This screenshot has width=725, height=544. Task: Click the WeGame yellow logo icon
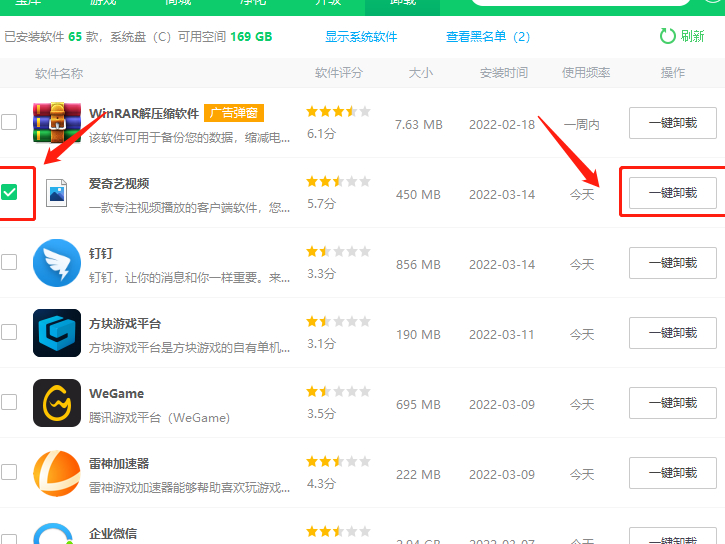point(57,403)
